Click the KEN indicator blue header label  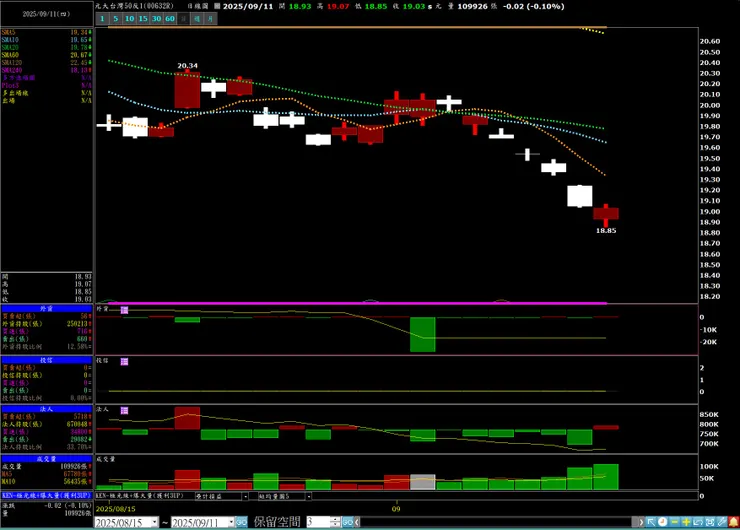(x=47, y=496)
